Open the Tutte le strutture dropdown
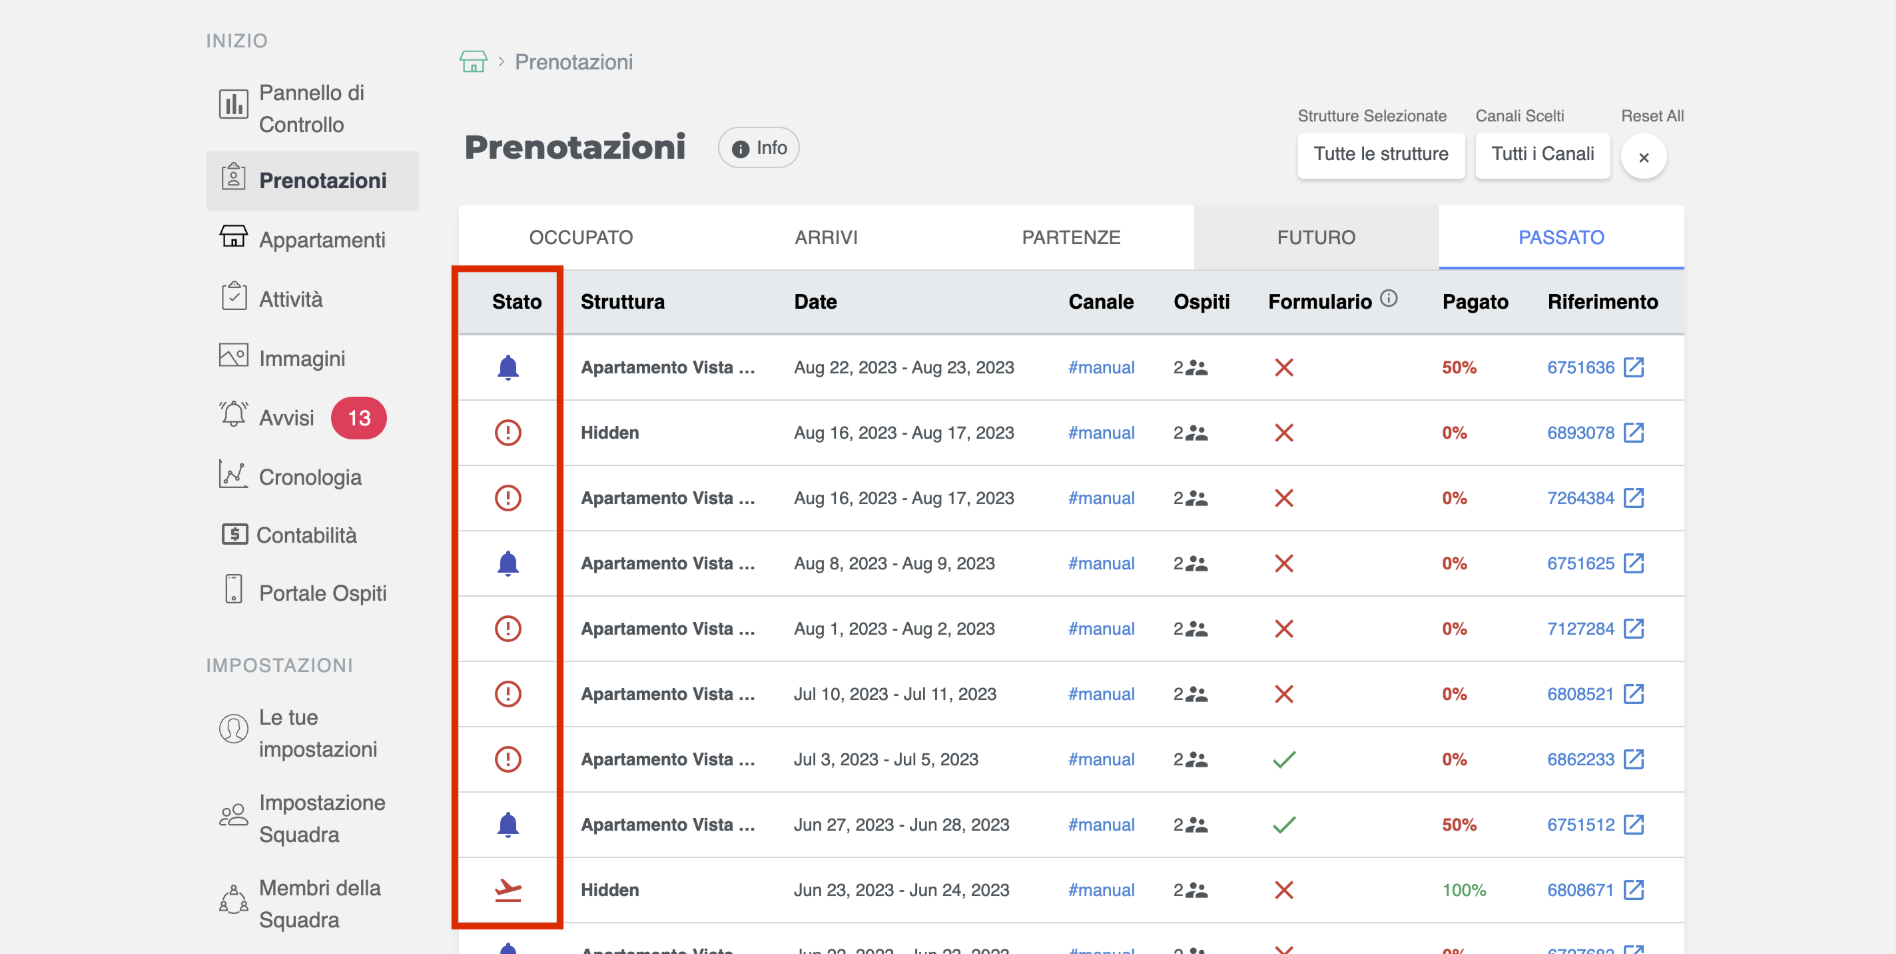The image size is (1896, 954). (1380, 155)
